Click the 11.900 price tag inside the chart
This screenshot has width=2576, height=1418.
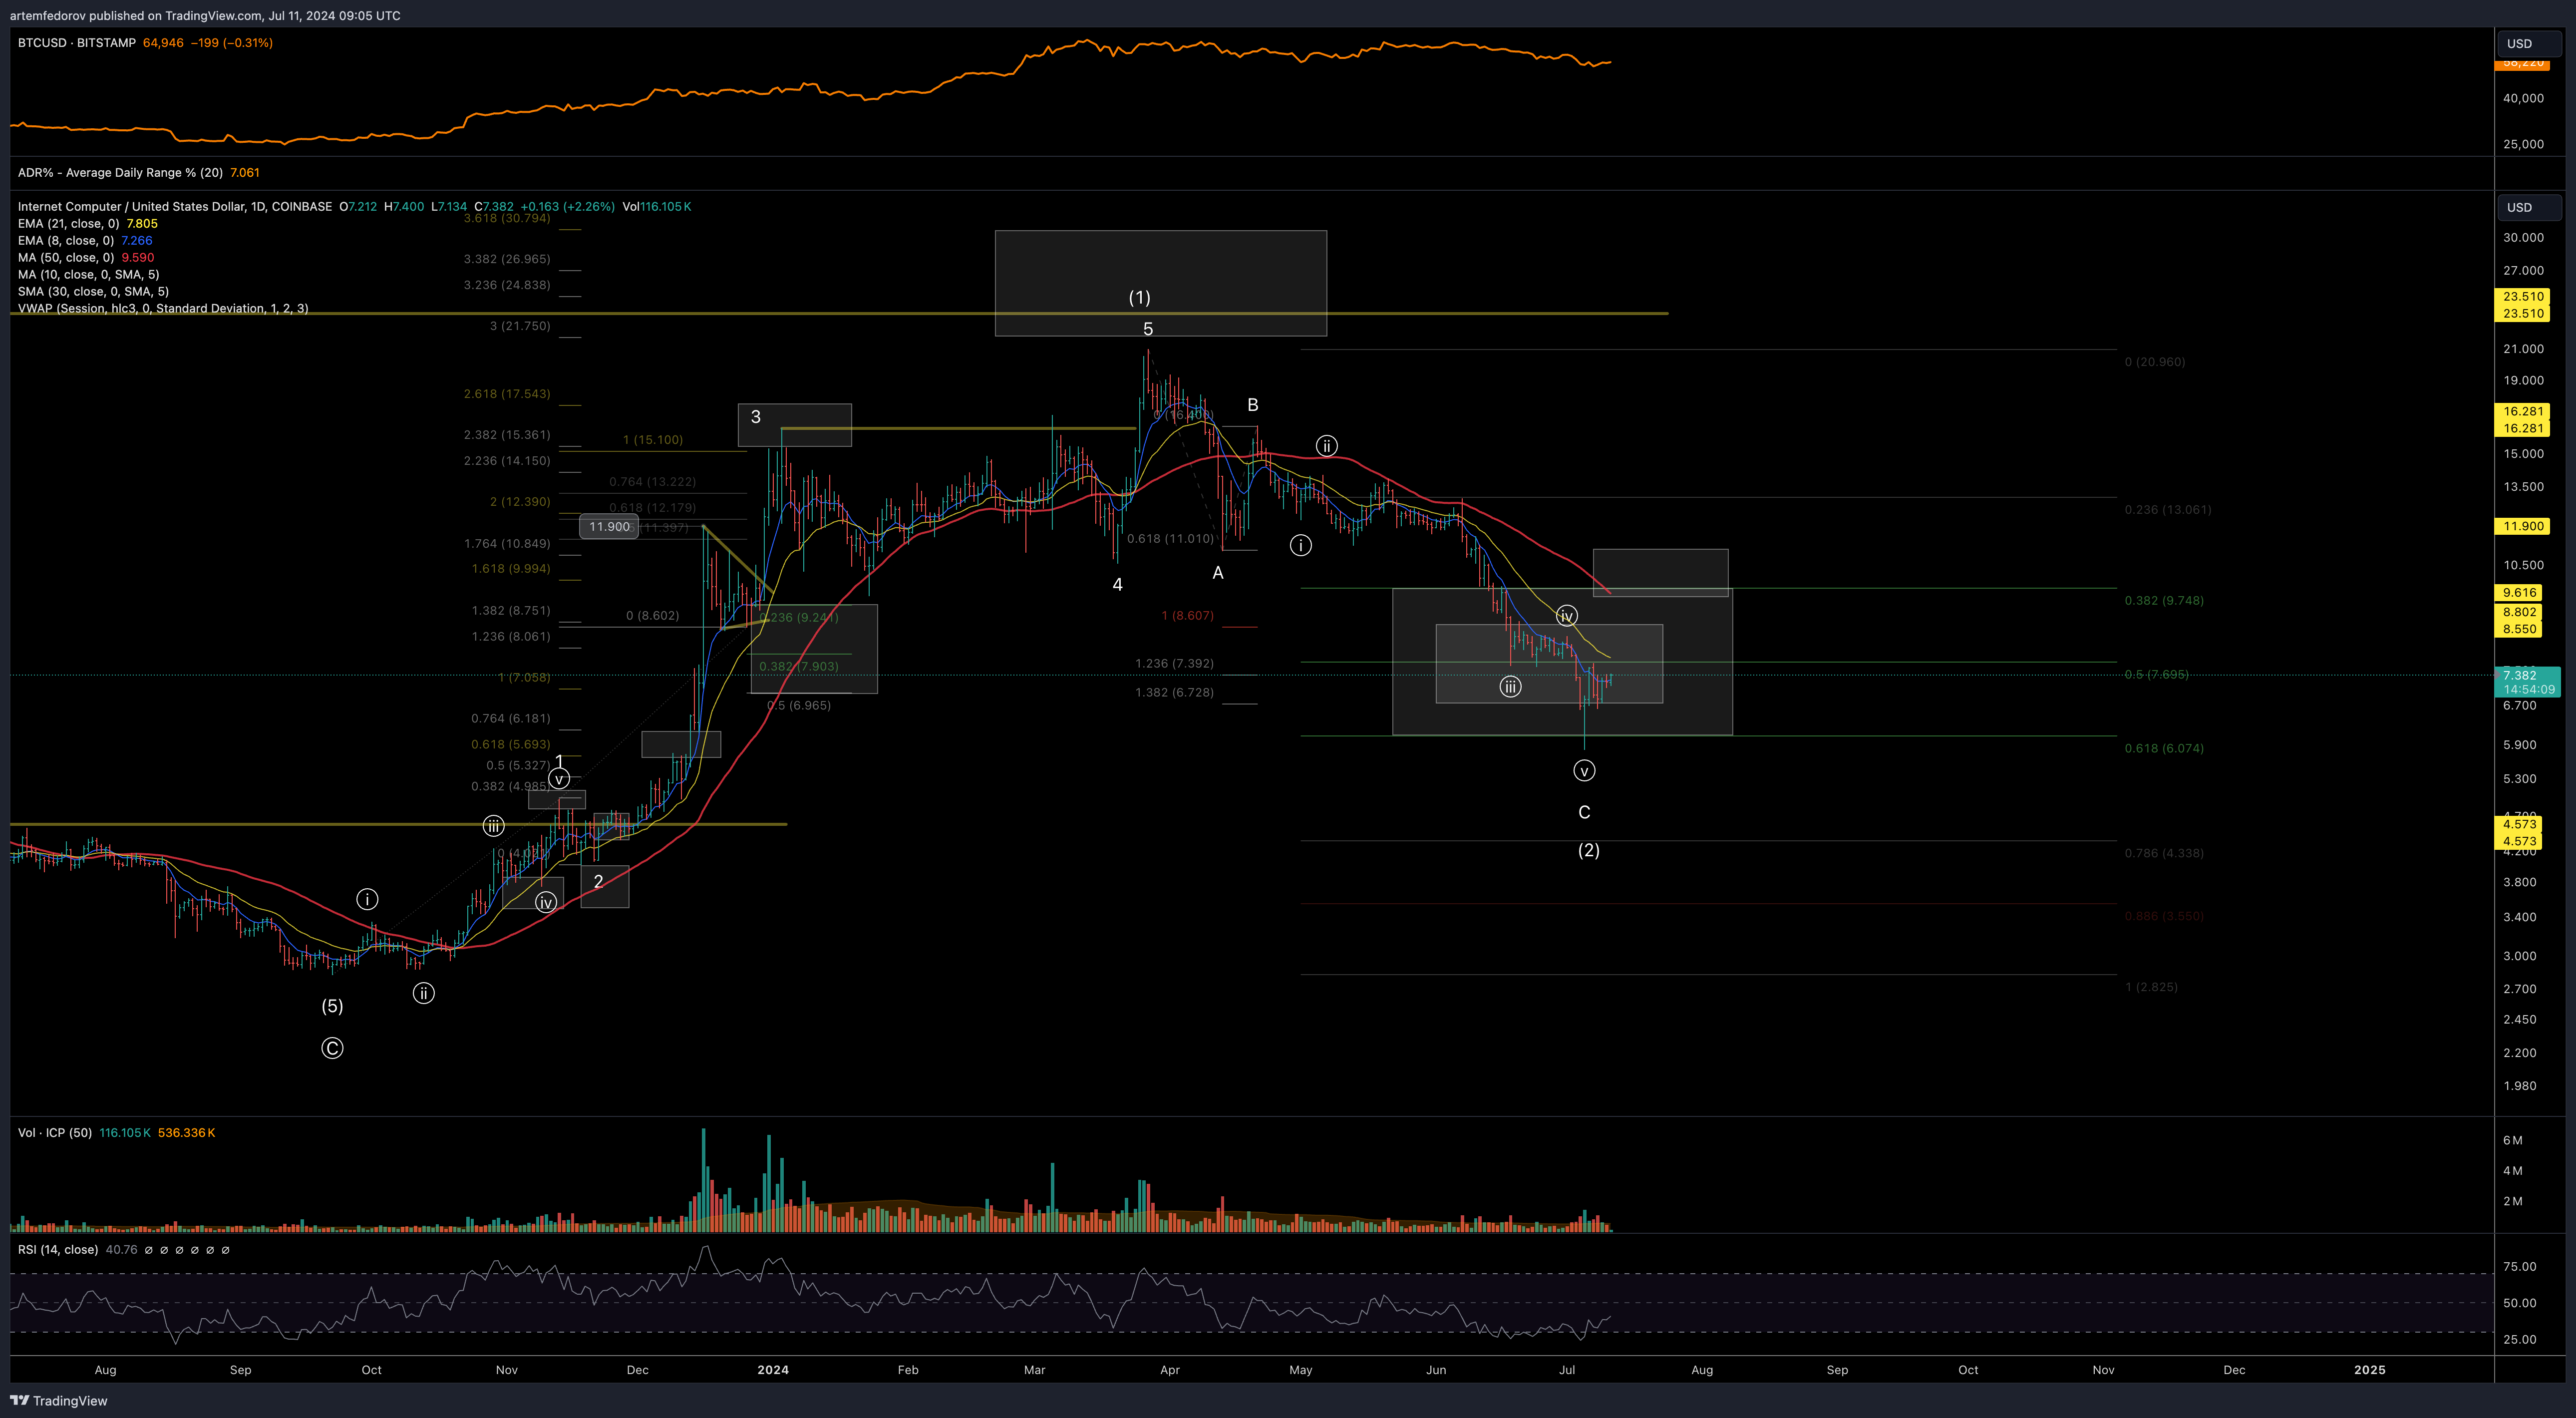[609, 526]
